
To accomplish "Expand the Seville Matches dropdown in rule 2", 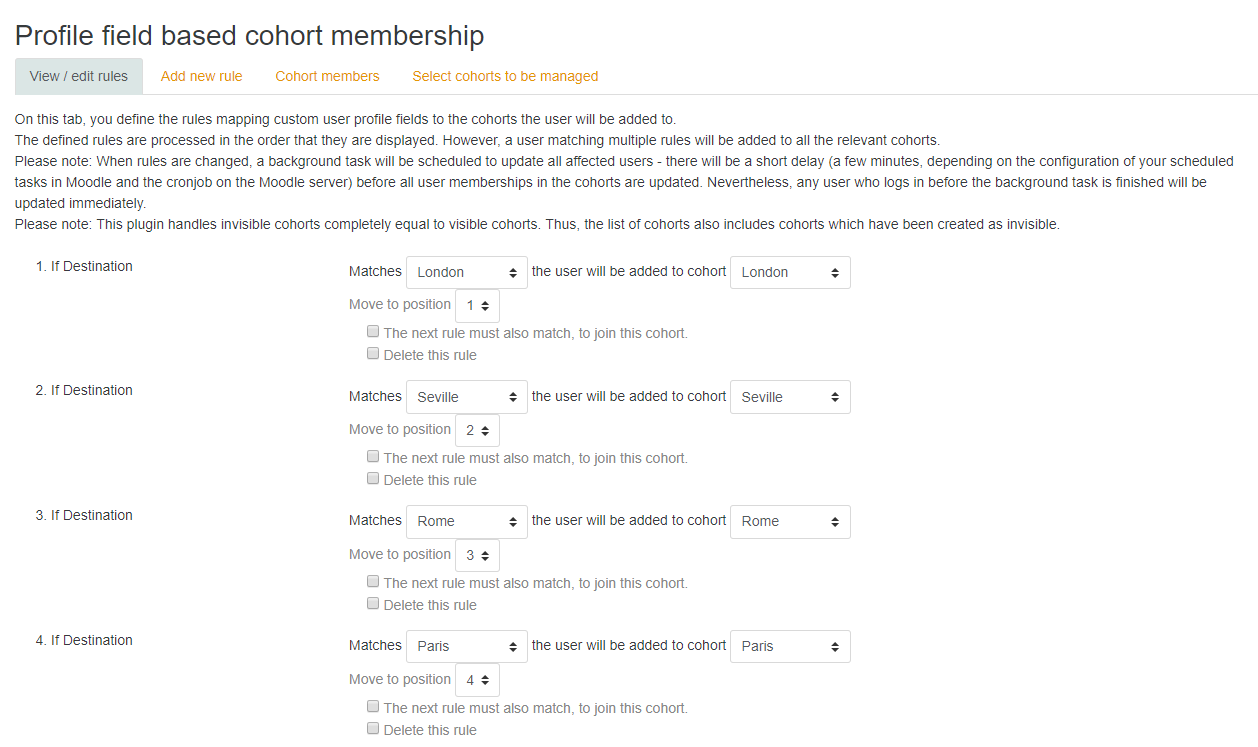I will coord(467,397).
